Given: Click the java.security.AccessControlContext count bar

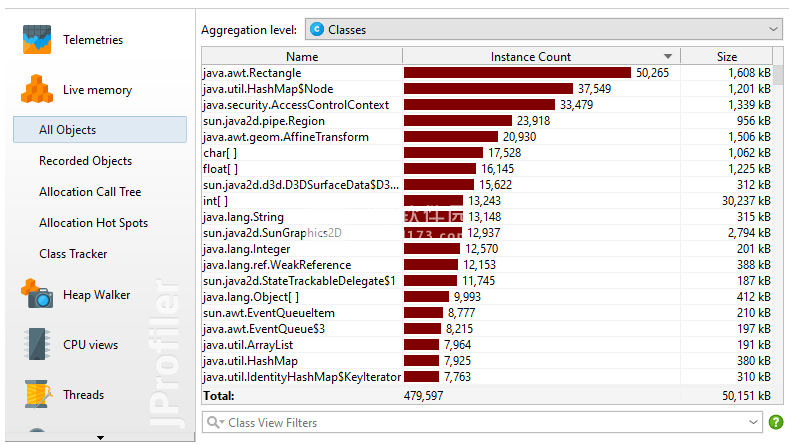Looking at the screenshot, I should point(479,105).
